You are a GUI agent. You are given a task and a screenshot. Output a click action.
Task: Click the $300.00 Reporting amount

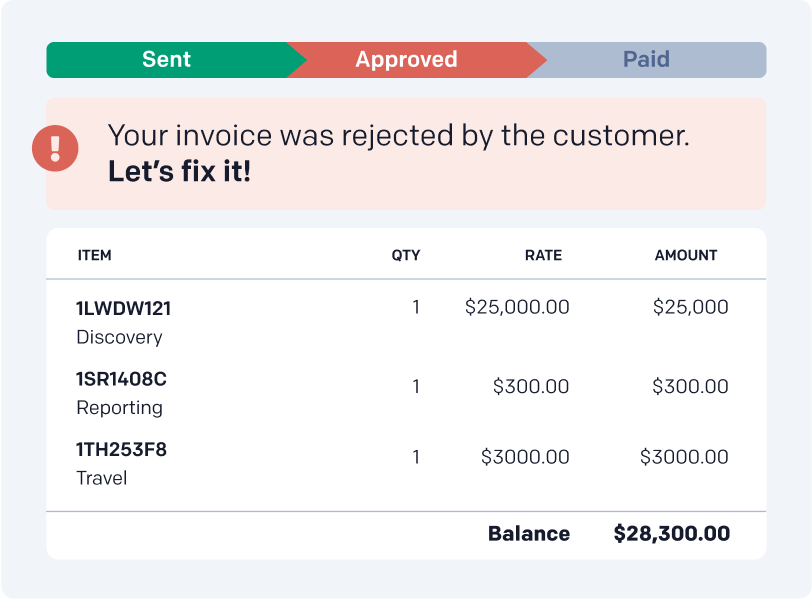coord(690,386)
